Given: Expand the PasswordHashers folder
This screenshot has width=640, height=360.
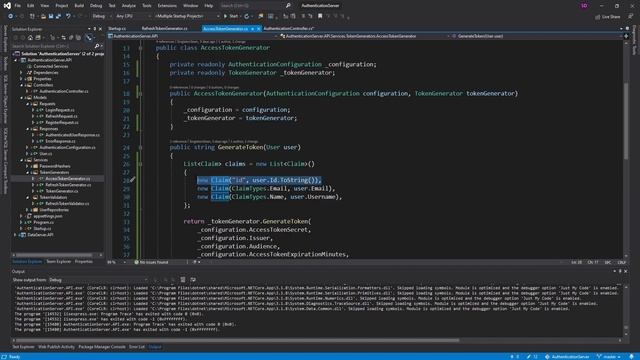Looking at the screenshot, I should (27, 166).
